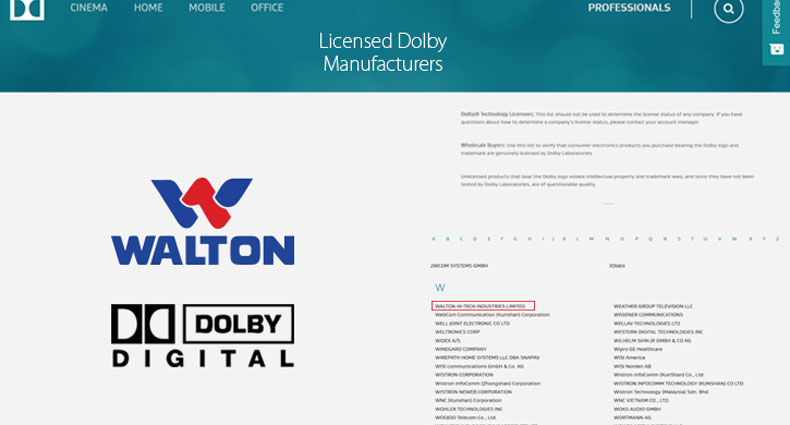The image size is (790, 425).
Task: Jump to letter A in the index
Action: 434,239
